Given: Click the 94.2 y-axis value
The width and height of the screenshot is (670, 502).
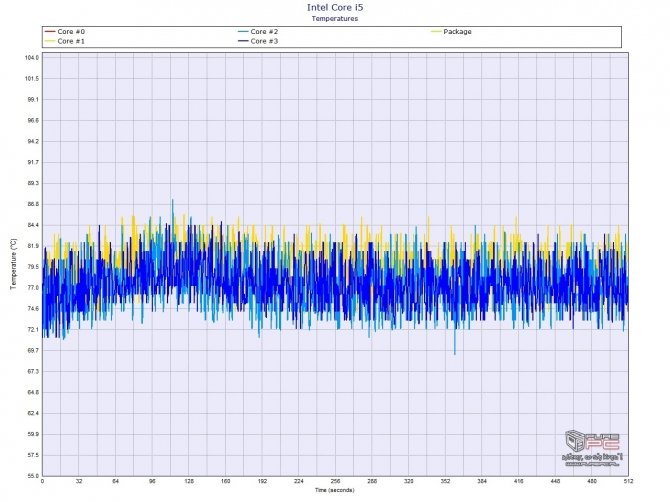Looking at the screenshot, I should tap(32, 141).
